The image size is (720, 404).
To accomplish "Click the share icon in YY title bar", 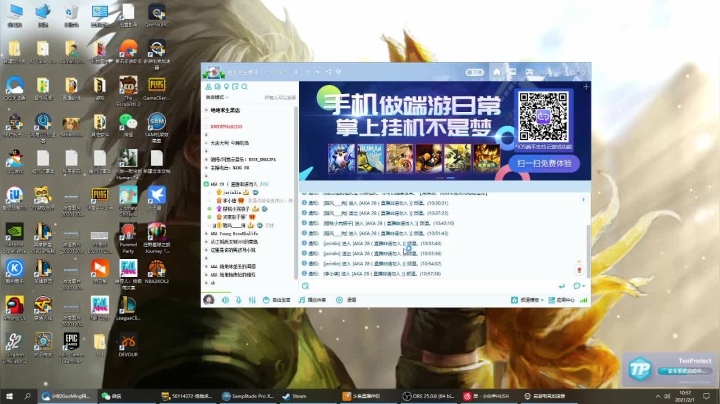I will point(328,72).
